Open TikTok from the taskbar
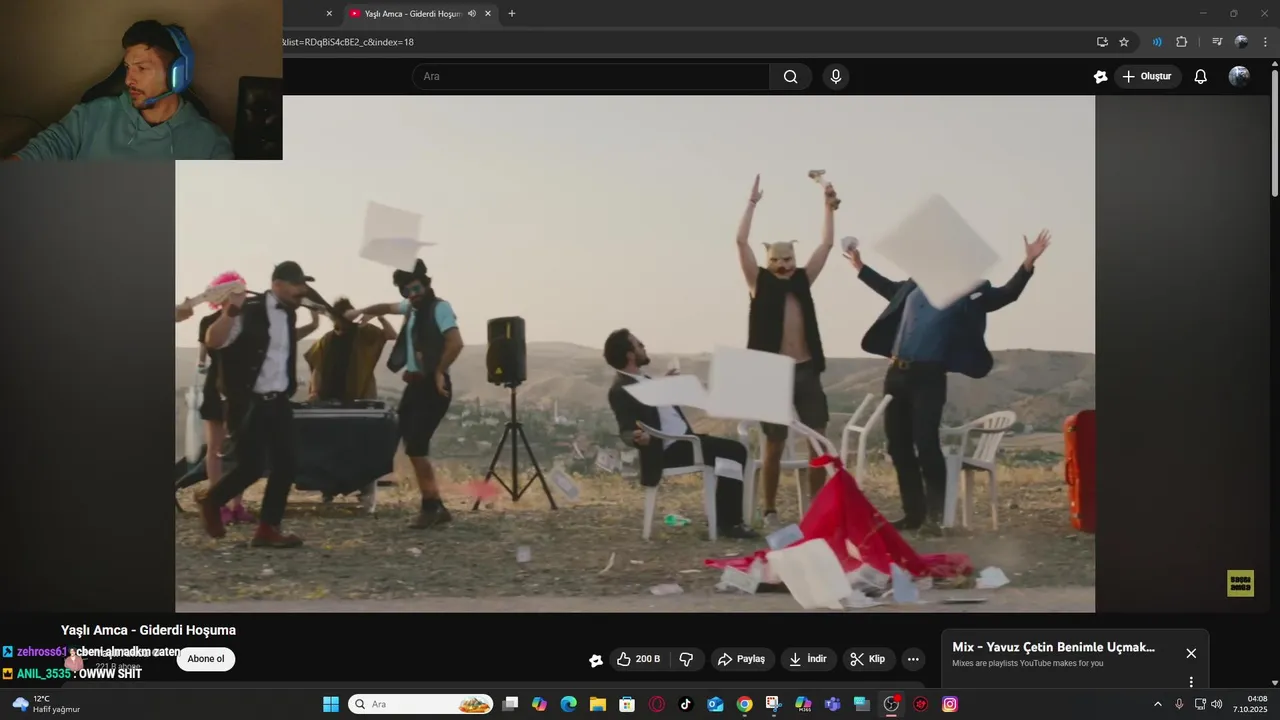 (x=686, y=704)
